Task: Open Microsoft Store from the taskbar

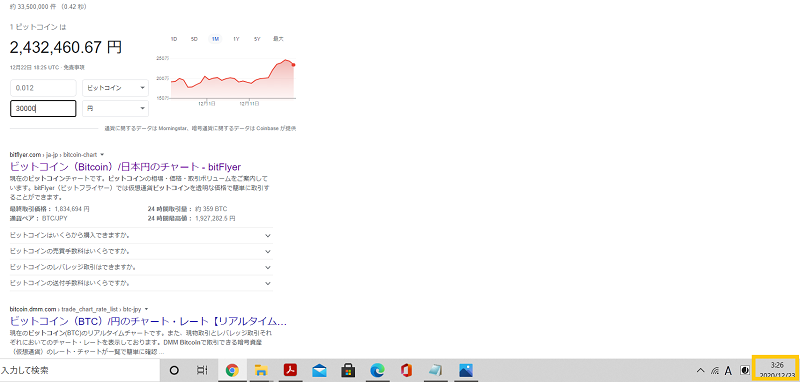Action: click(348, 370)
